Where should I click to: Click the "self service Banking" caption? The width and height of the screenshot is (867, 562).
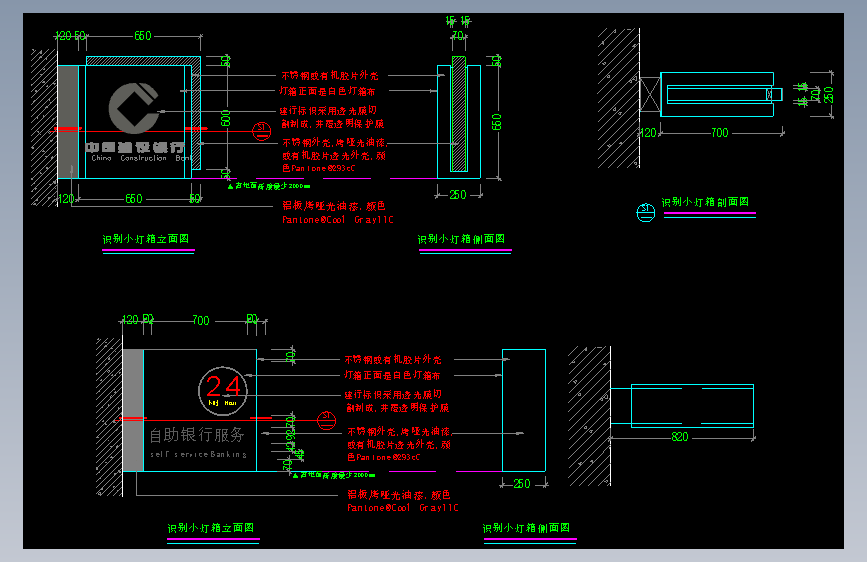199,454
